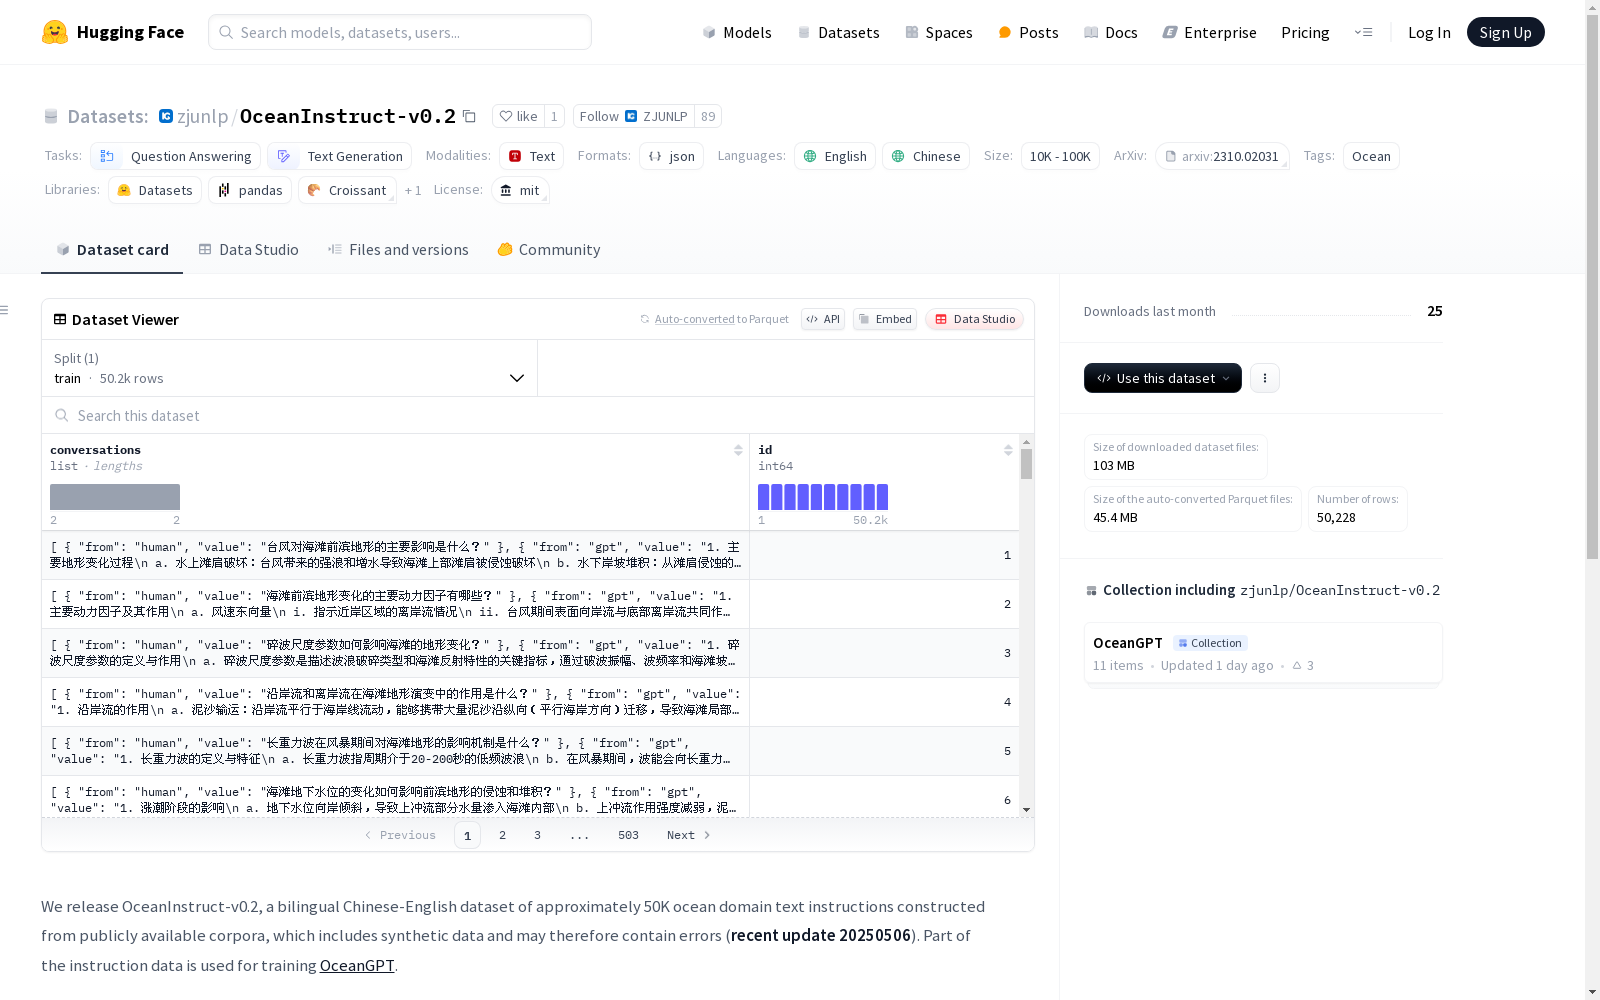The image size is (1600, 1000).
Task: Filter by Question Answering task tag
Action: tap(175, 156)
